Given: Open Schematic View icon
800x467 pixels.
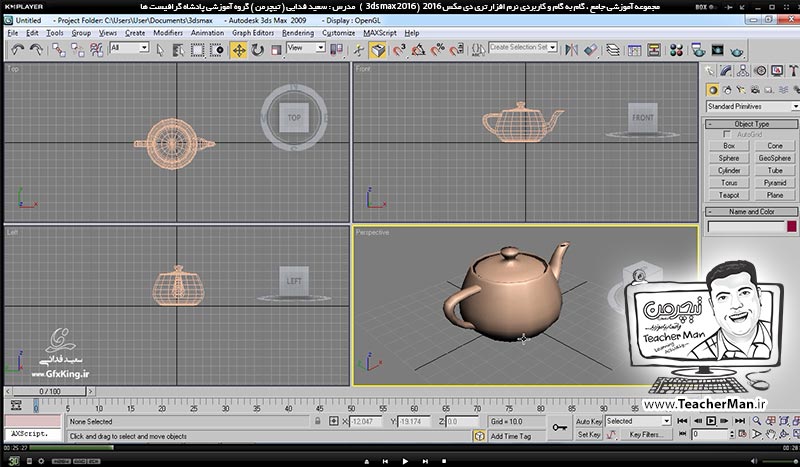Looking at the screenshot, I should point(654,50).
